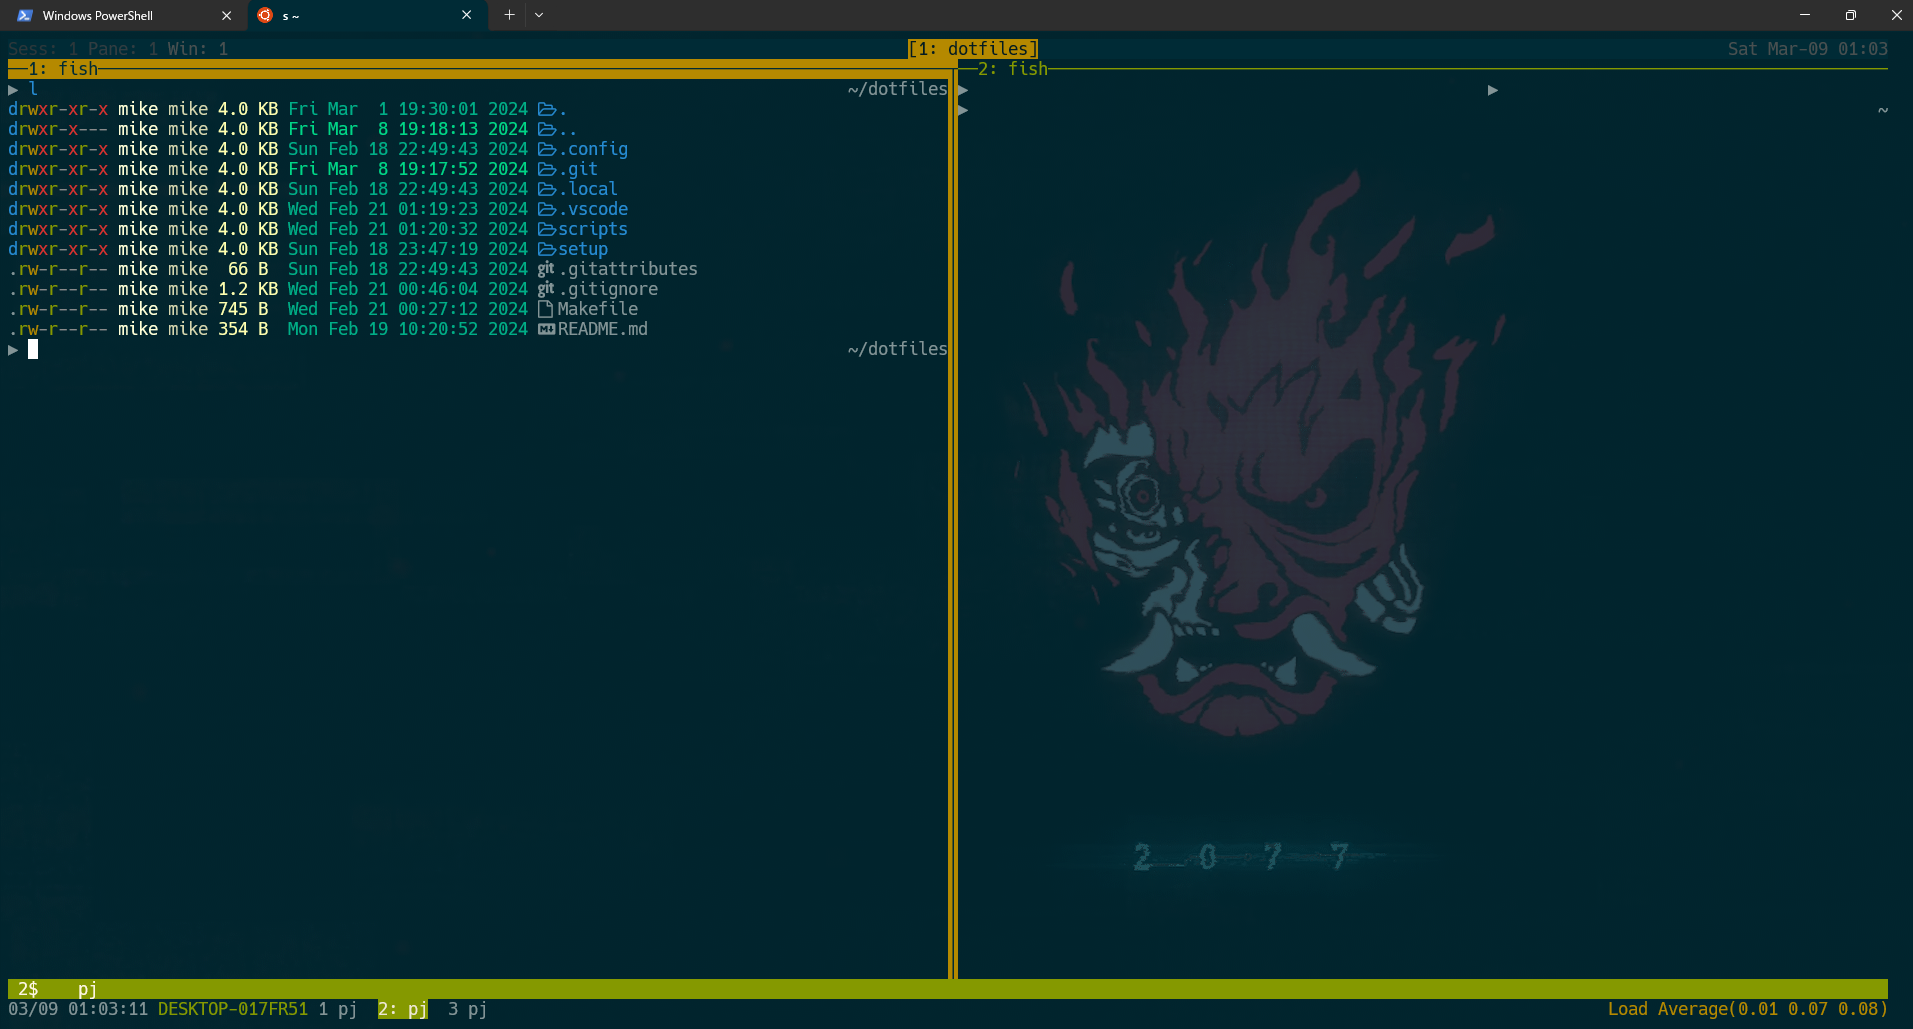Click the second prompt arrow in right pane
The width and height of the screenshot is (1913, 1029).
[963, 109]
